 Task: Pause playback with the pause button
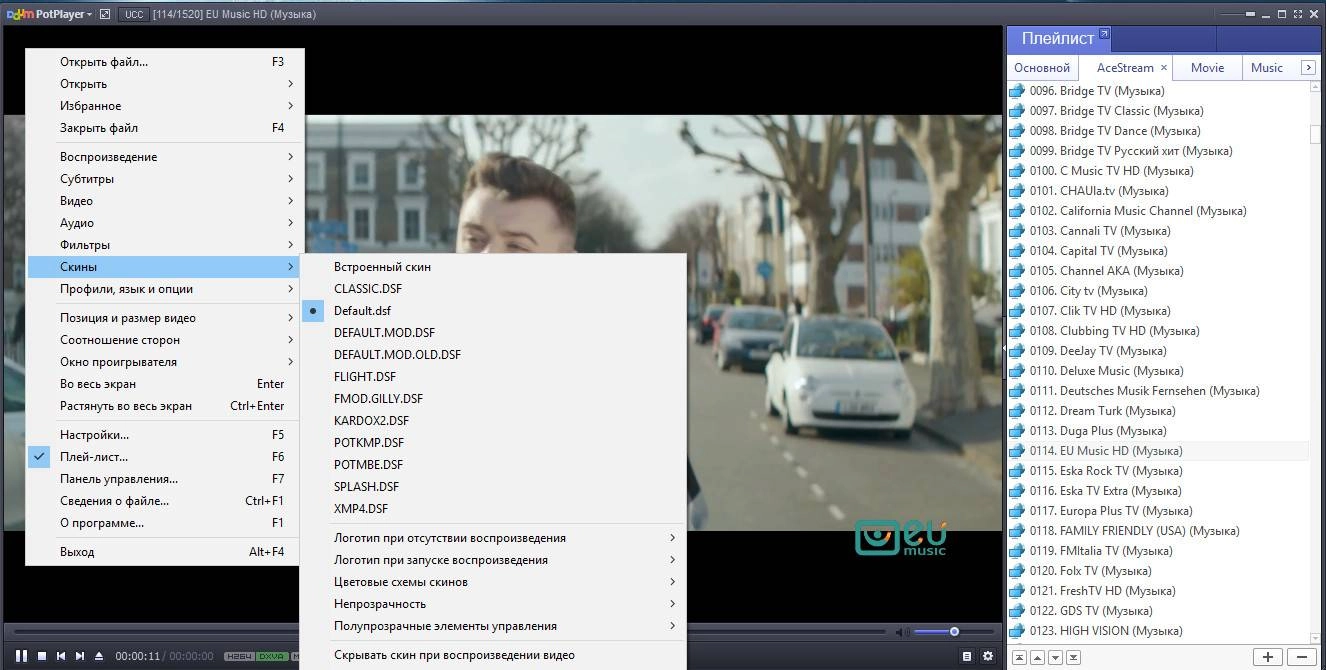[x=21, y=656]
